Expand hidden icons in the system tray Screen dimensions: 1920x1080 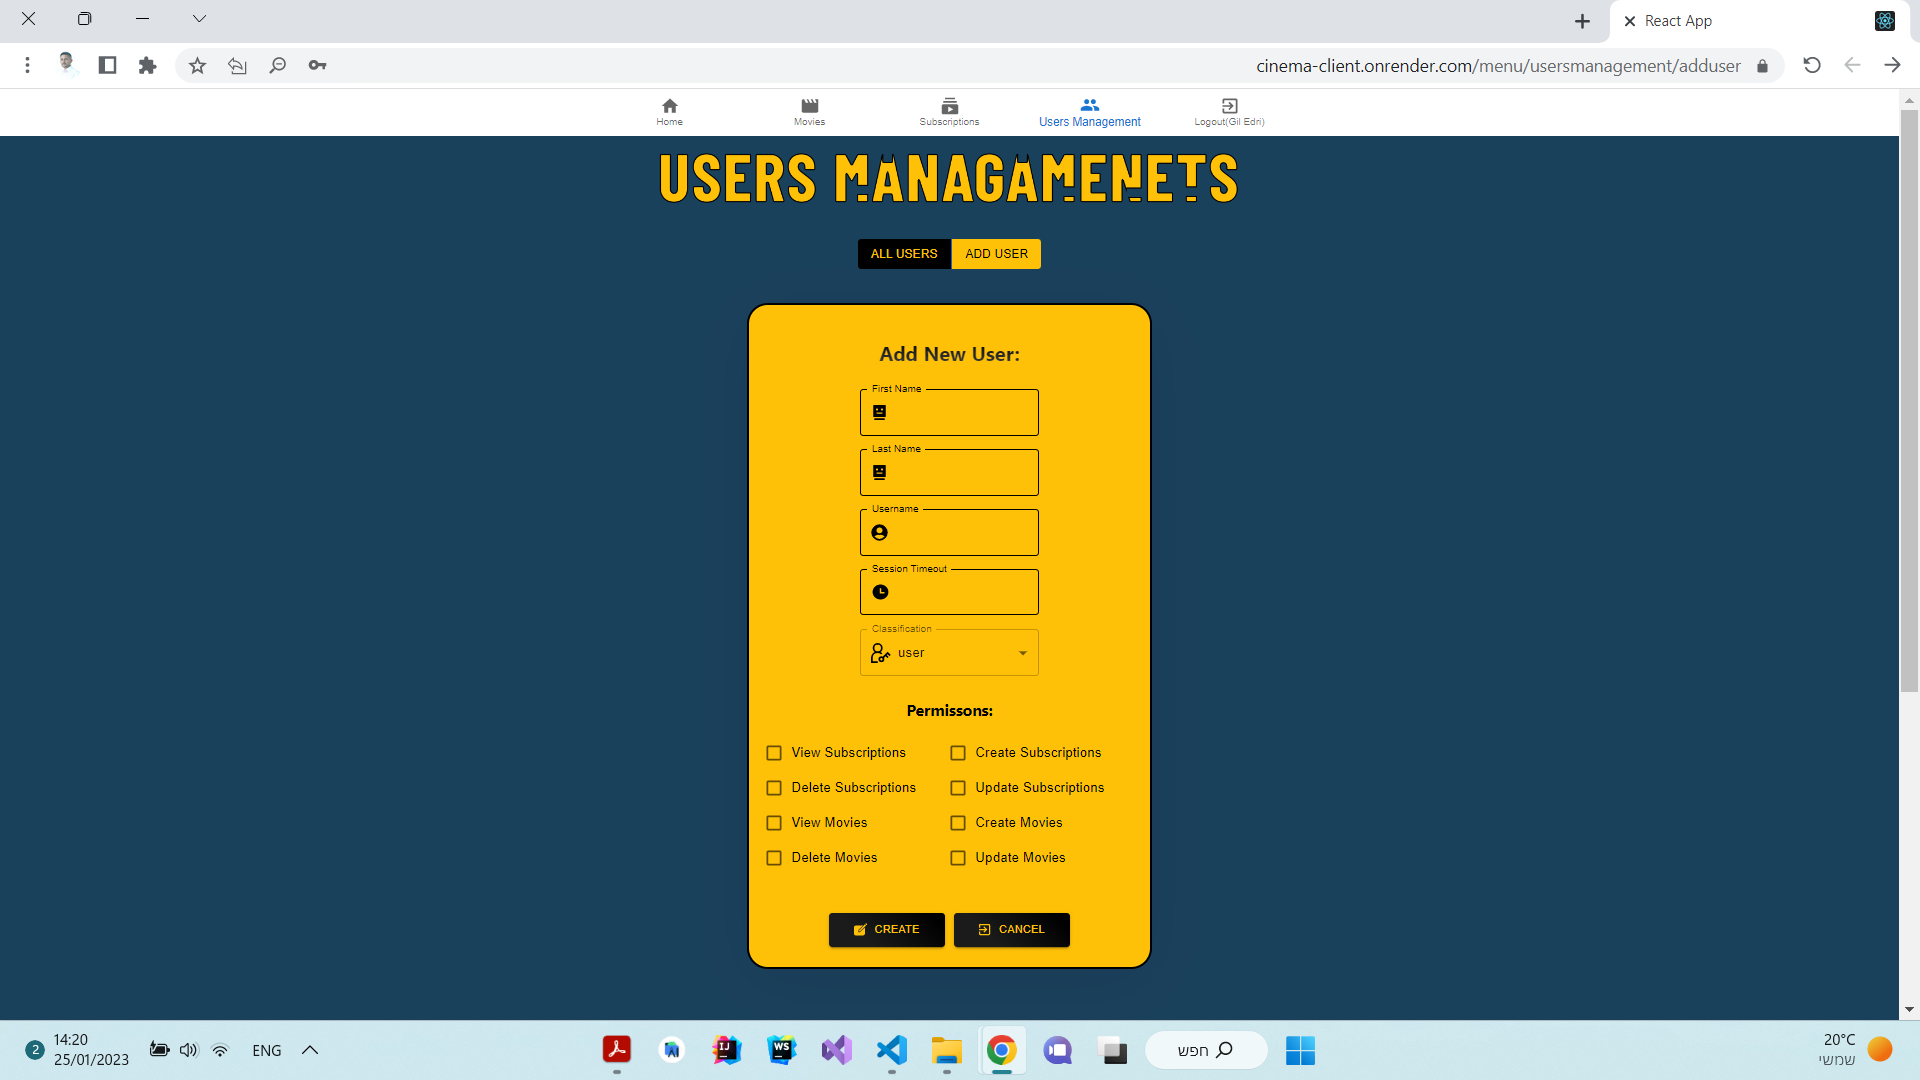(309, 1050)
